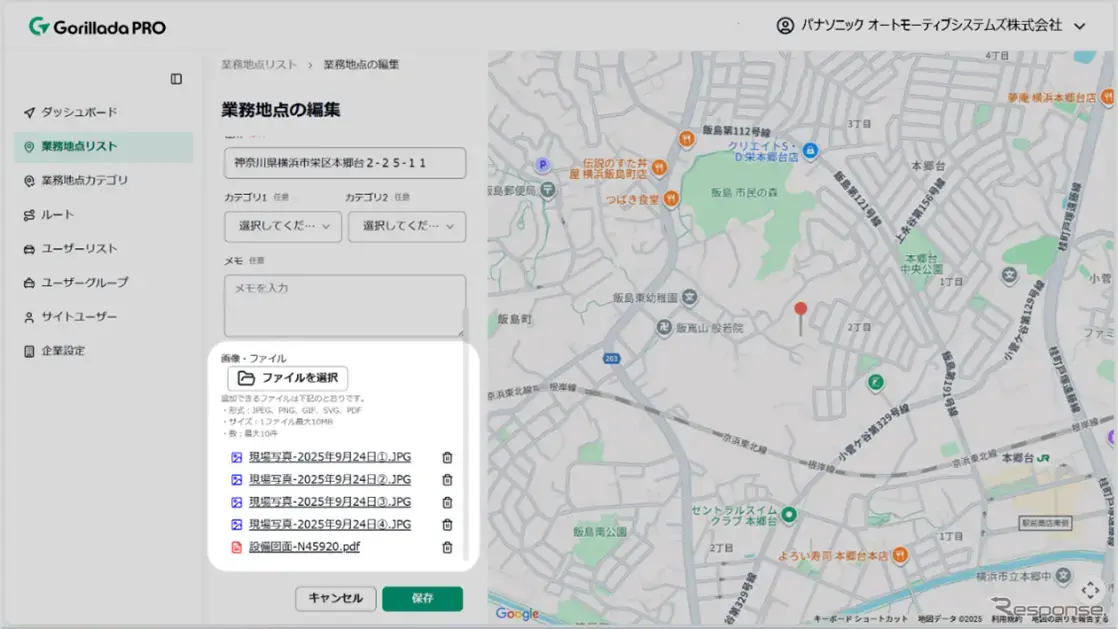Toggle the pan control on the map

(x=1092, y=590)
